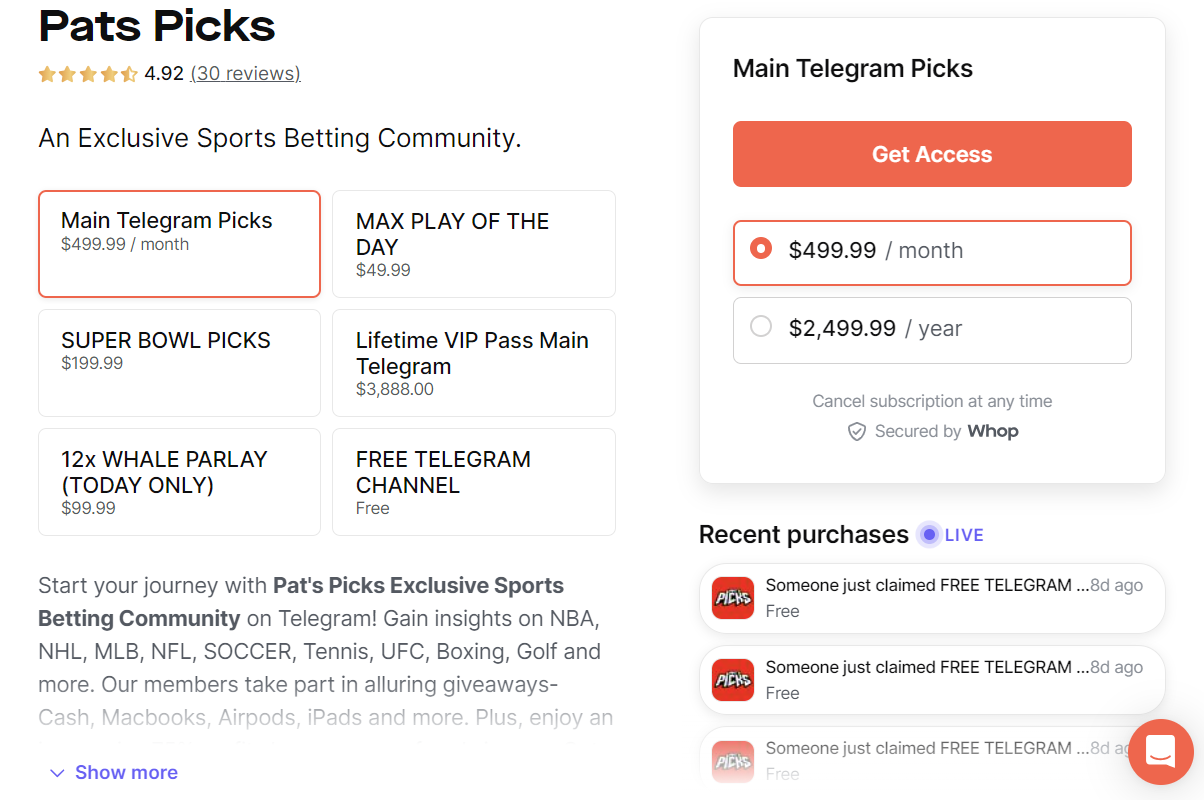Click the Picks logo on first recent purchase
The image size is (1204, 800).
pyautogui.click(x=732, y=597)
